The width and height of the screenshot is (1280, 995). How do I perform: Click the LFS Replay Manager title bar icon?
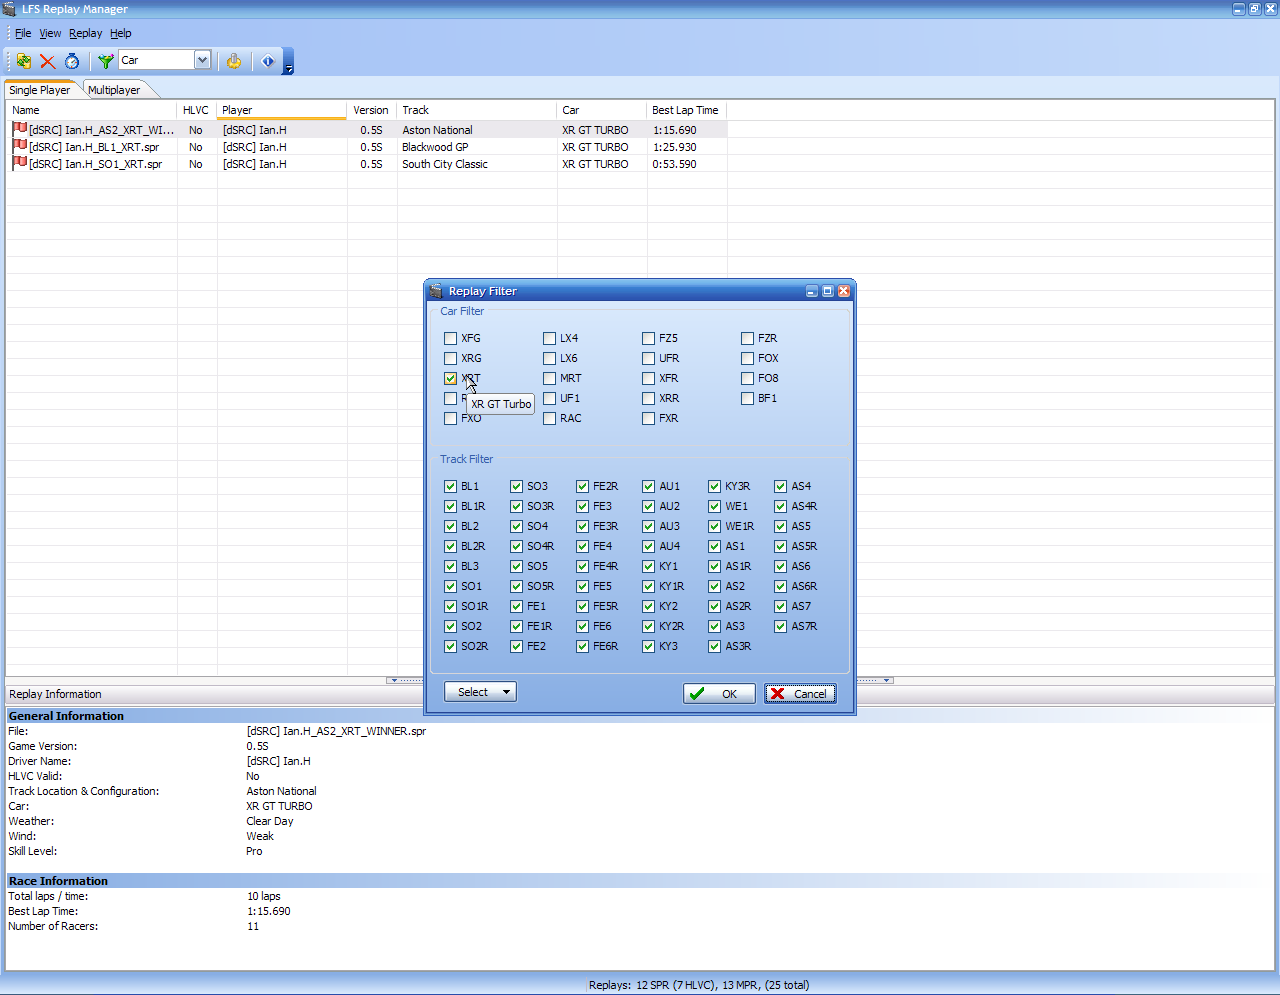[x=10, y=9]
